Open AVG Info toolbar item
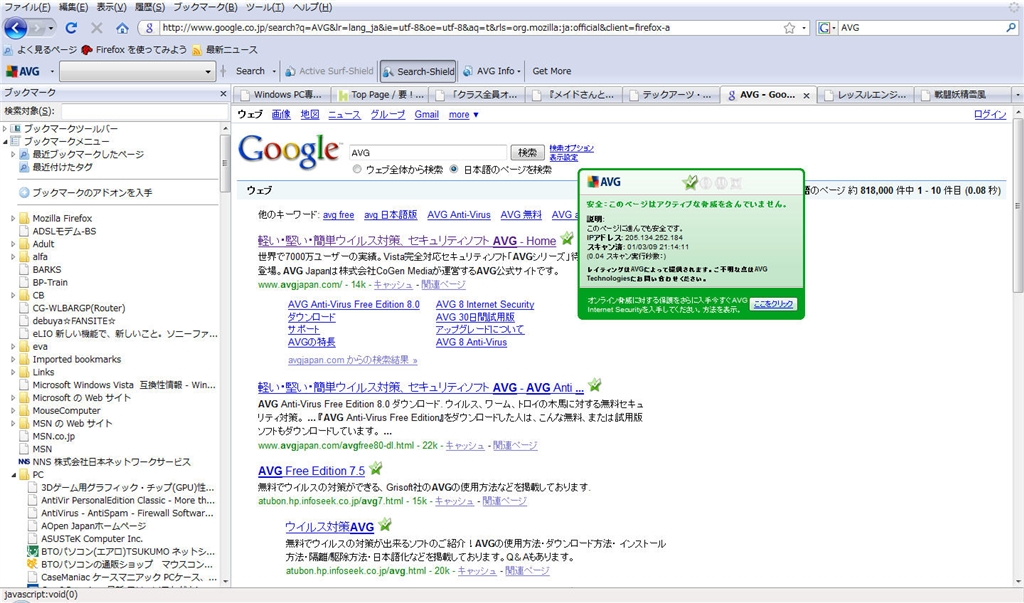Viewport: 1024px width, 603px height. [491, 71]
